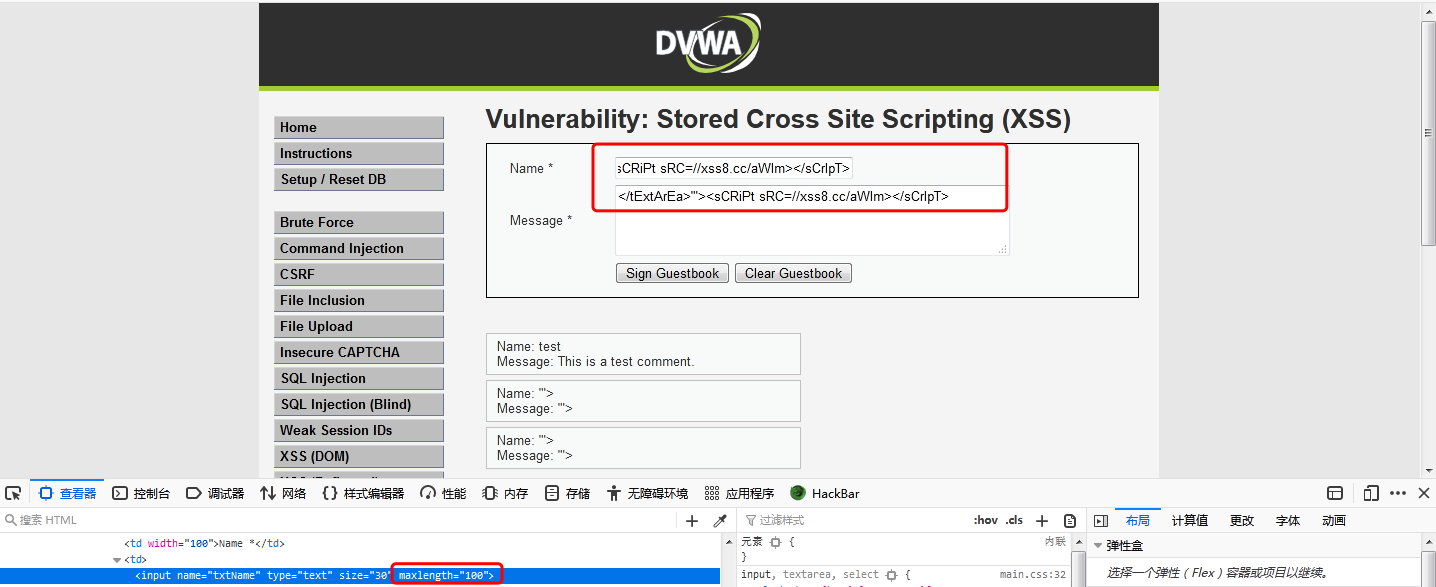
Task: Click the gear icon beside input, textarea, select rule
Action: pos(892,575)
